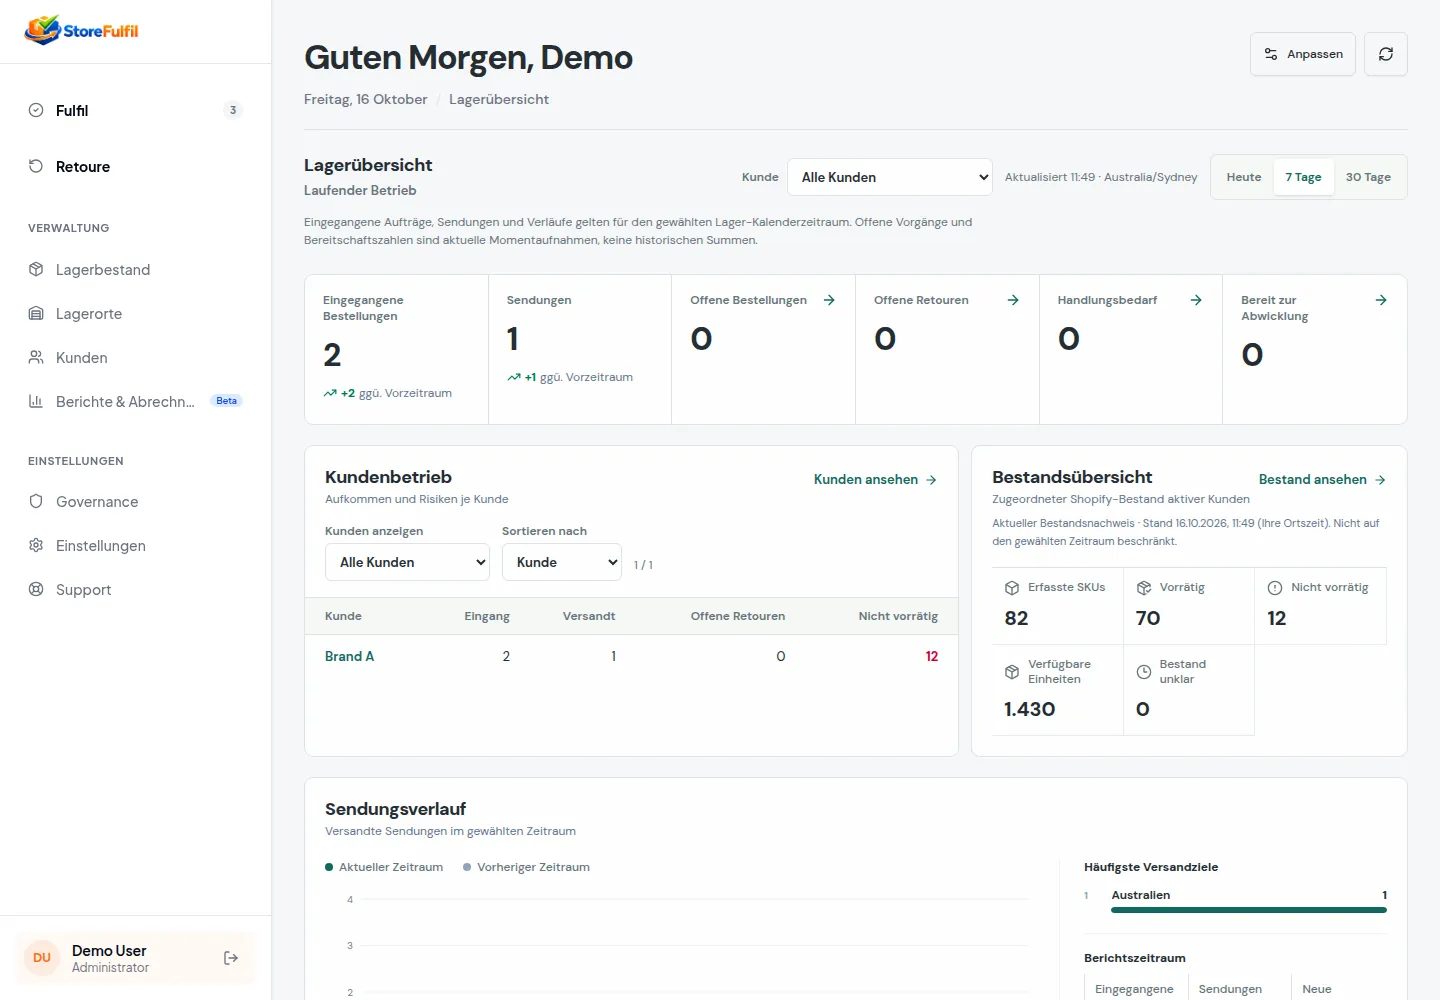Click the Kunden people icon
Viewport: 1440px width, 1000px height.
pyautogui.click(x=36, y=357)
